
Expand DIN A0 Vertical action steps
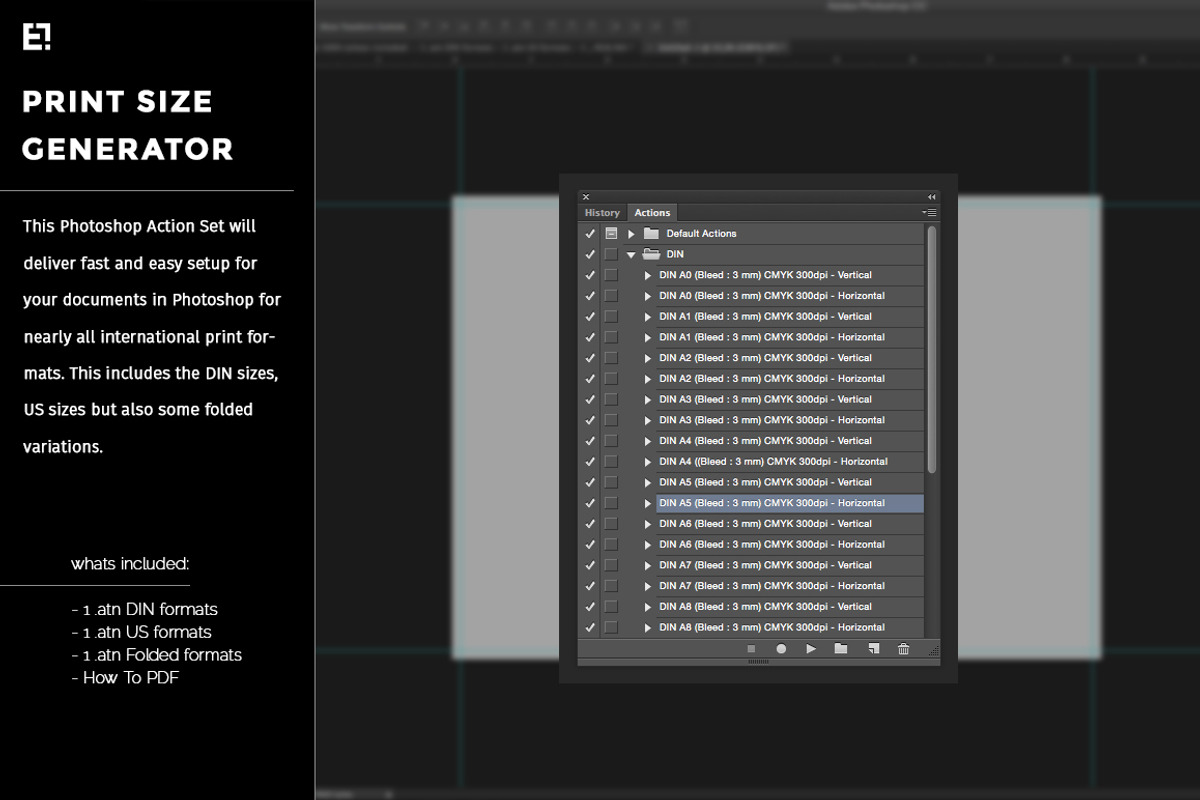point(648,275)
